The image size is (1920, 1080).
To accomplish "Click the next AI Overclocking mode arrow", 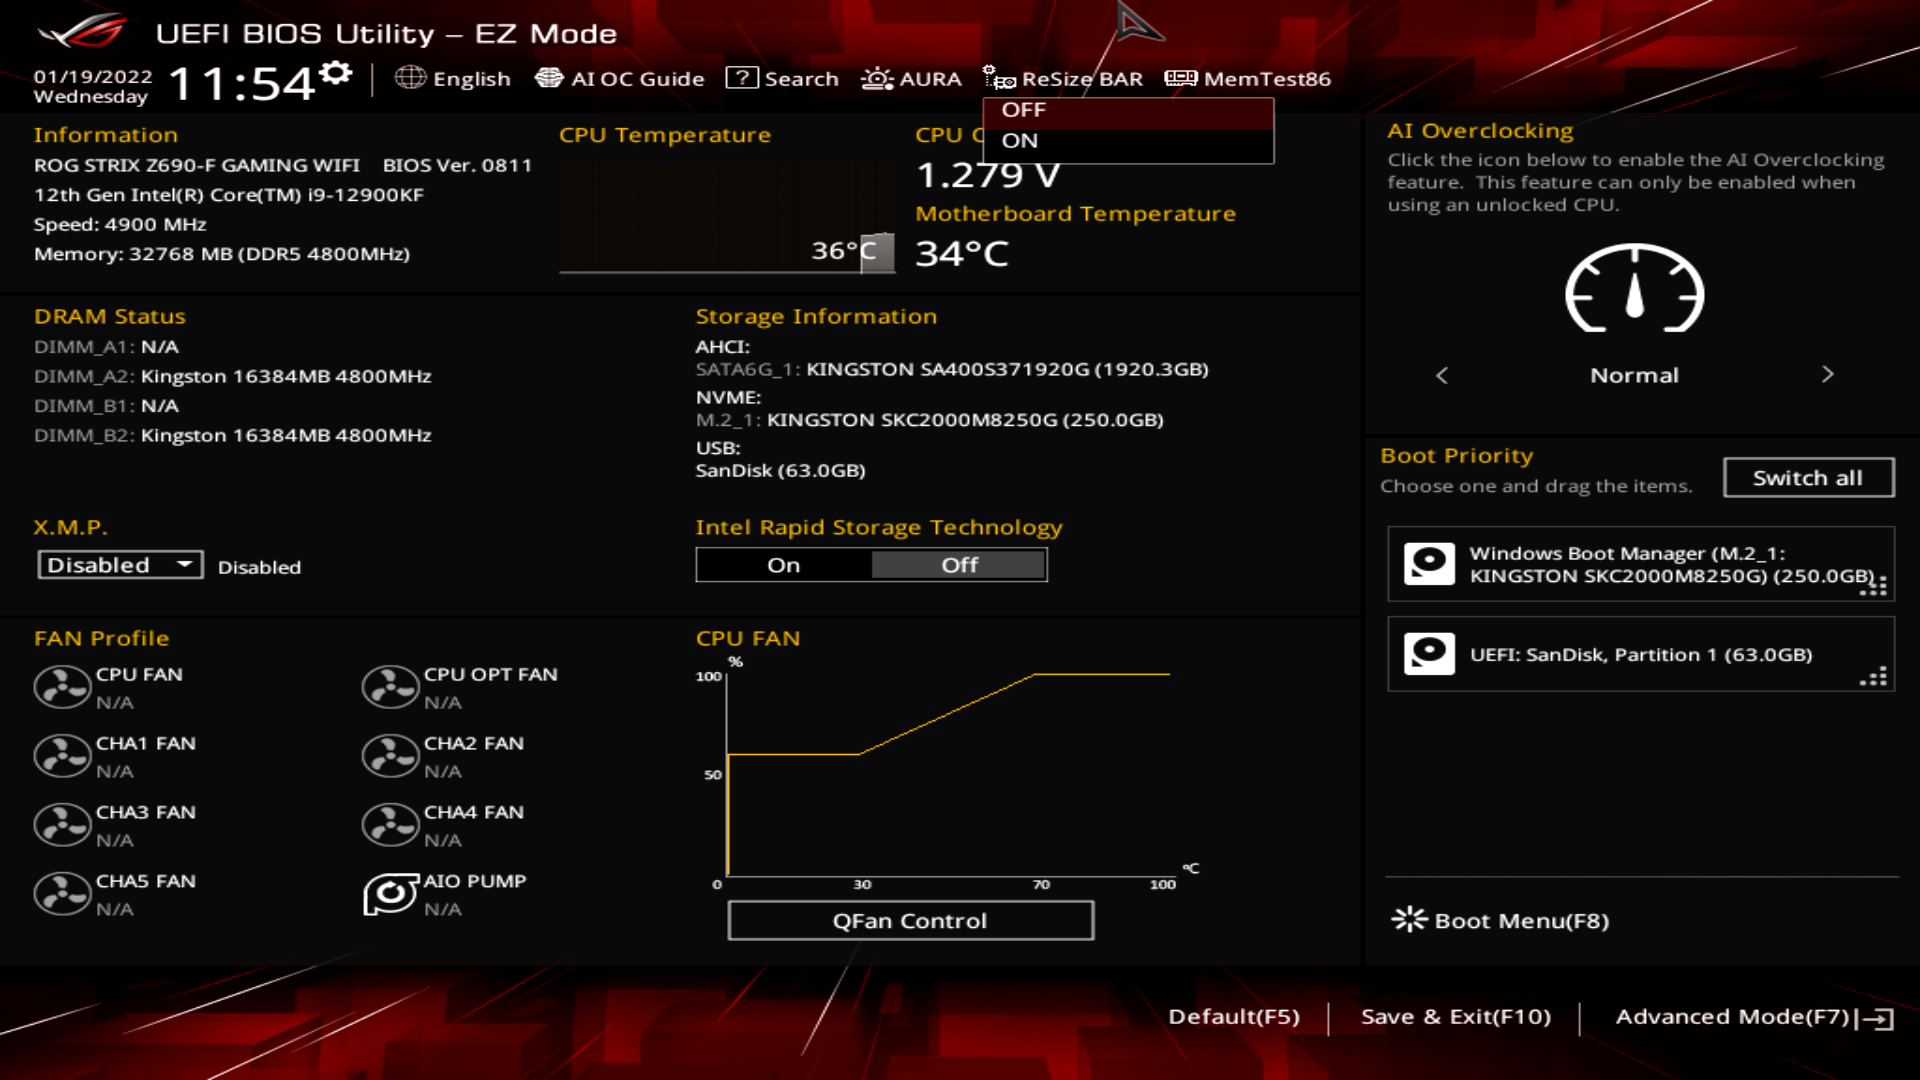I will click(x=1827, y=374).
